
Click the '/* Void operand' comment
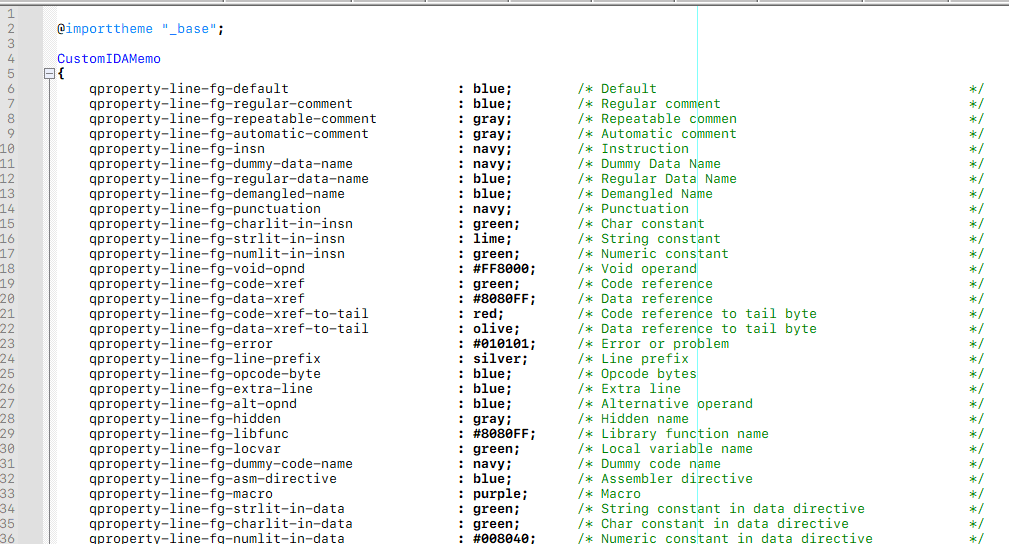[637, 269]
